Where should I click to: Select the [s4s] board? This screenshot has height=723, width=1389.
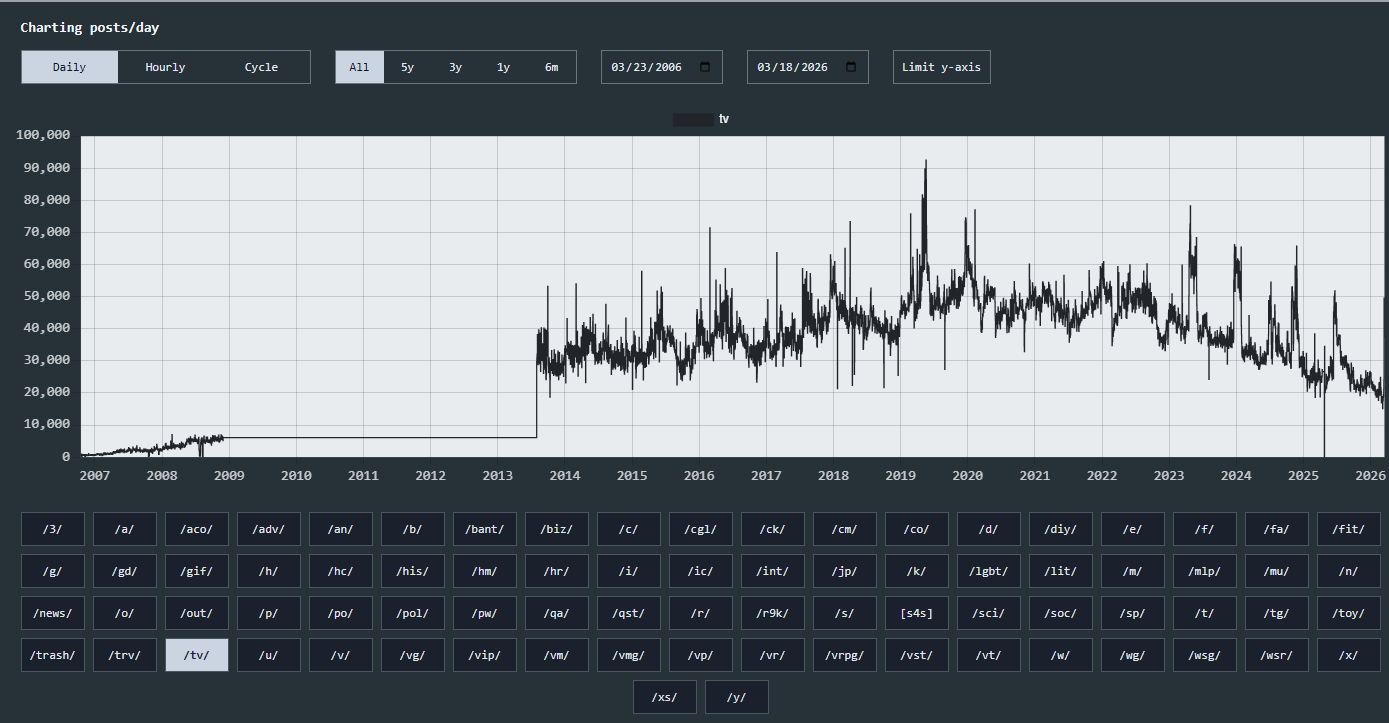tap(917, 613)
